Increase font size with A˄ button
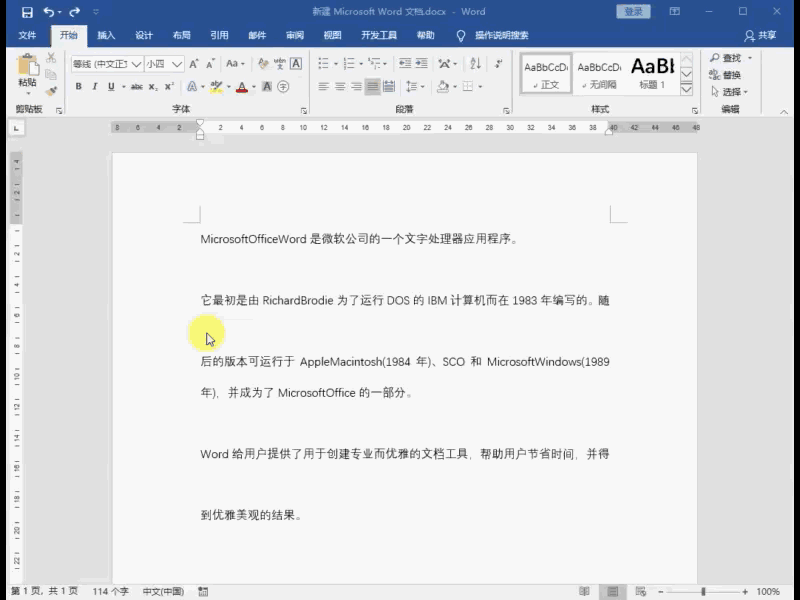The image size is (800, 600). tap(194, 64)
